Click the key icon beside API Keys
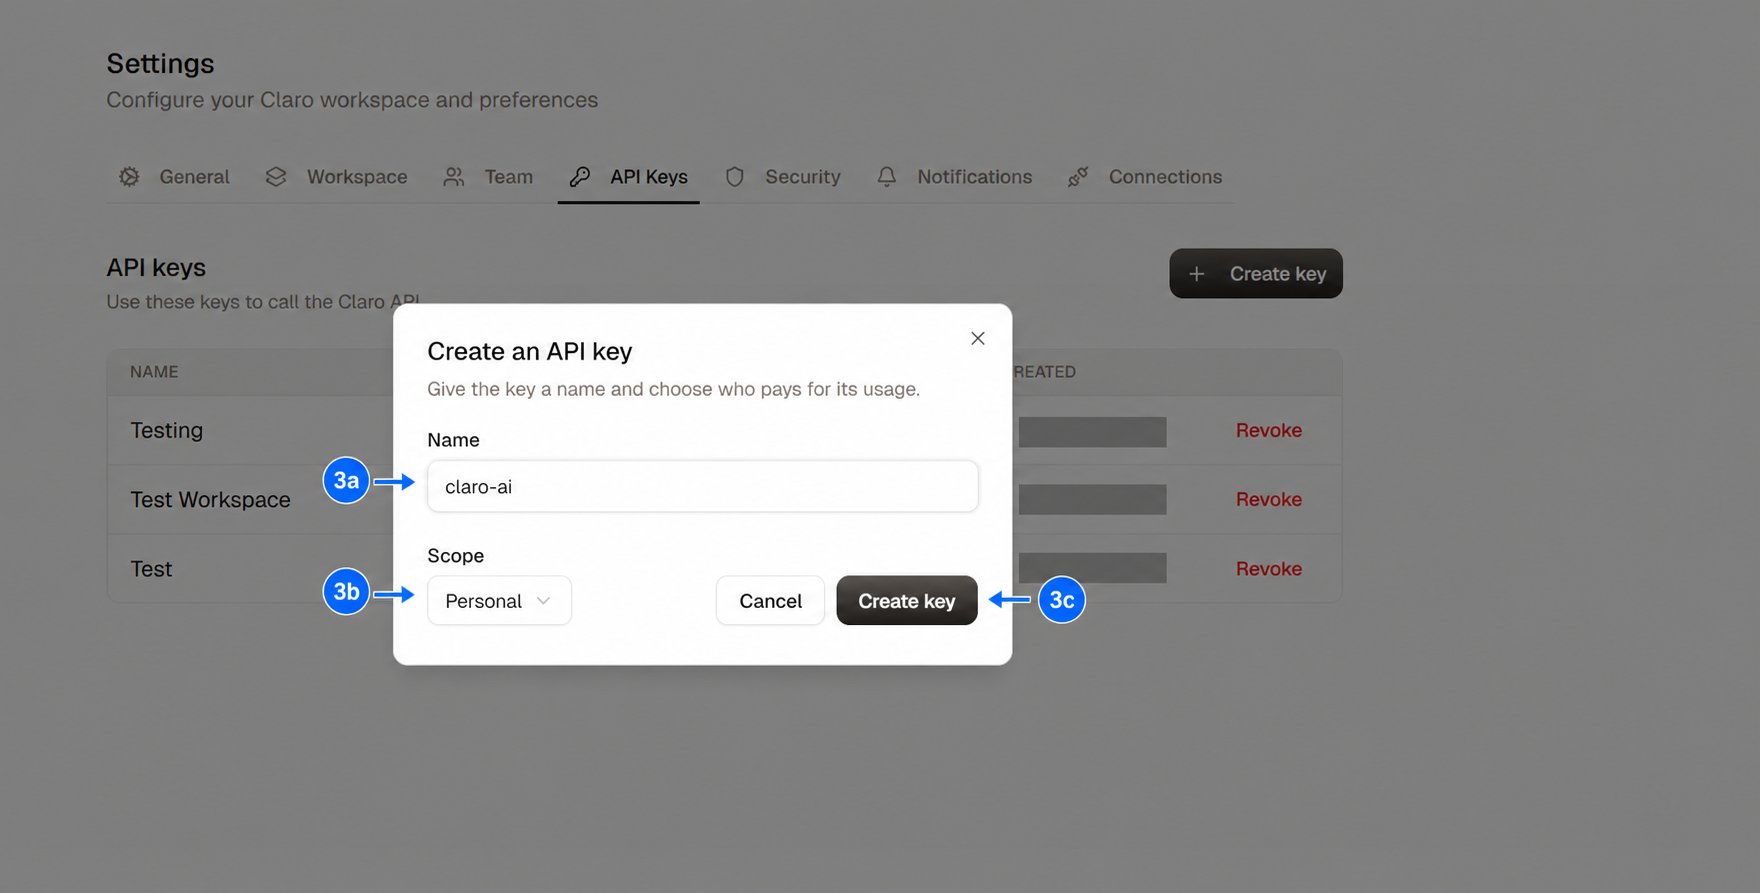 [580, 177]
